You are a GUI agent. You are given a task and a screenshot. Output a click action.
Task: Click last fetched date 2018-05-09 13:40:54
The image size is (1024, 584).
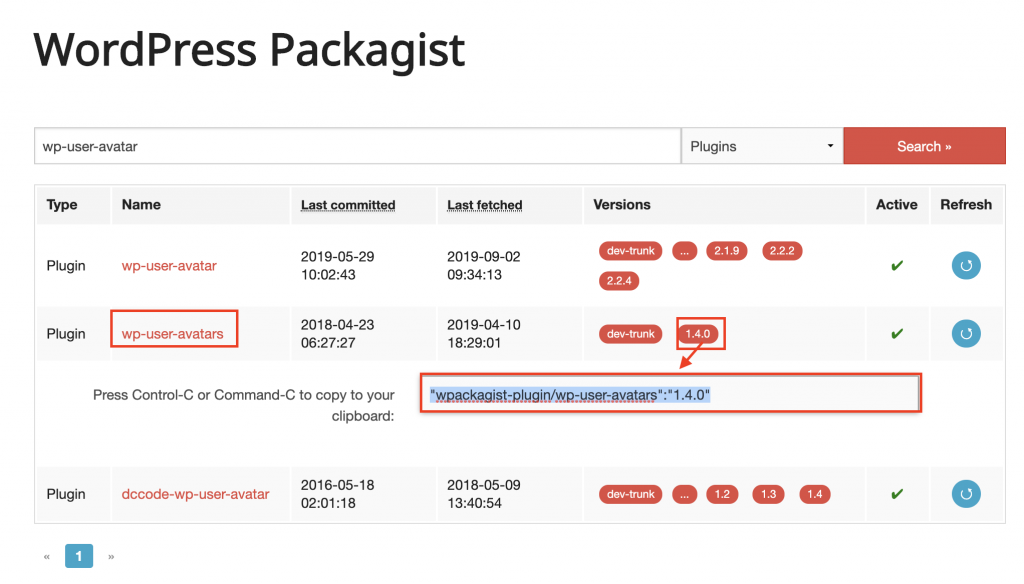(x=484, y=494)
